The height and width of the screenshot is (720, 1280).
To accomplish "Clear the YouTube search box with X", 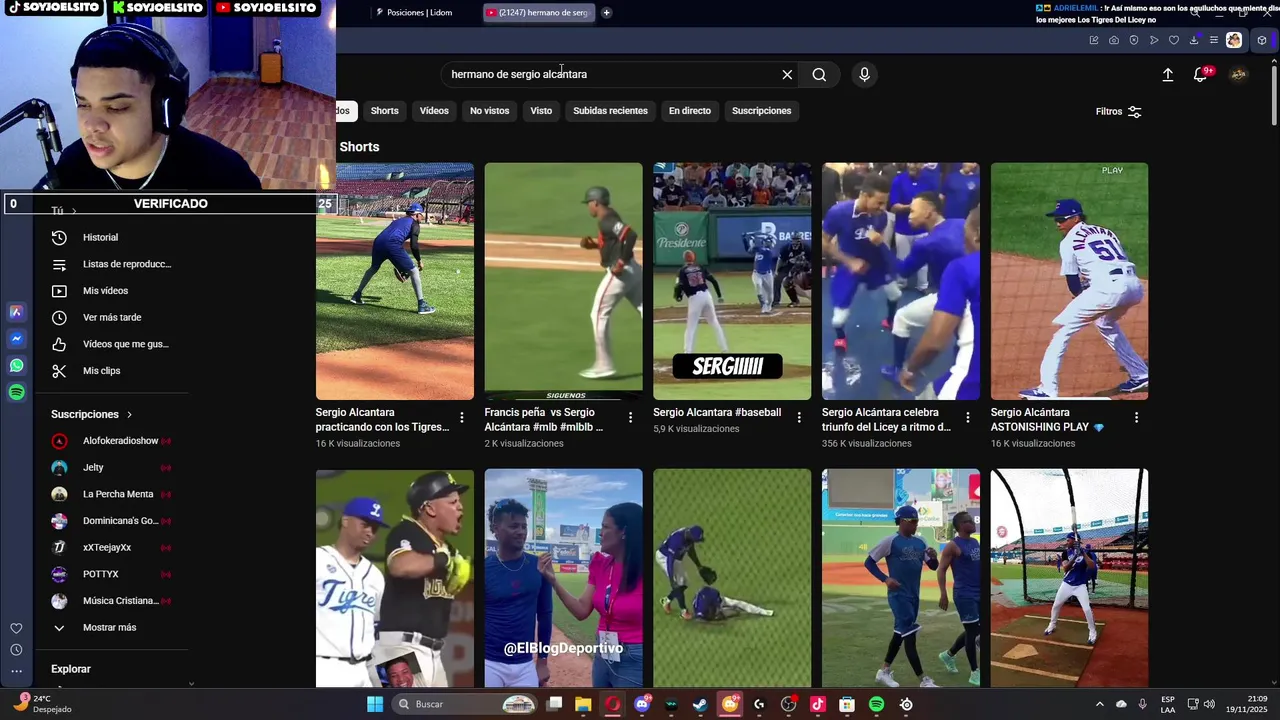I will point(787,74).
